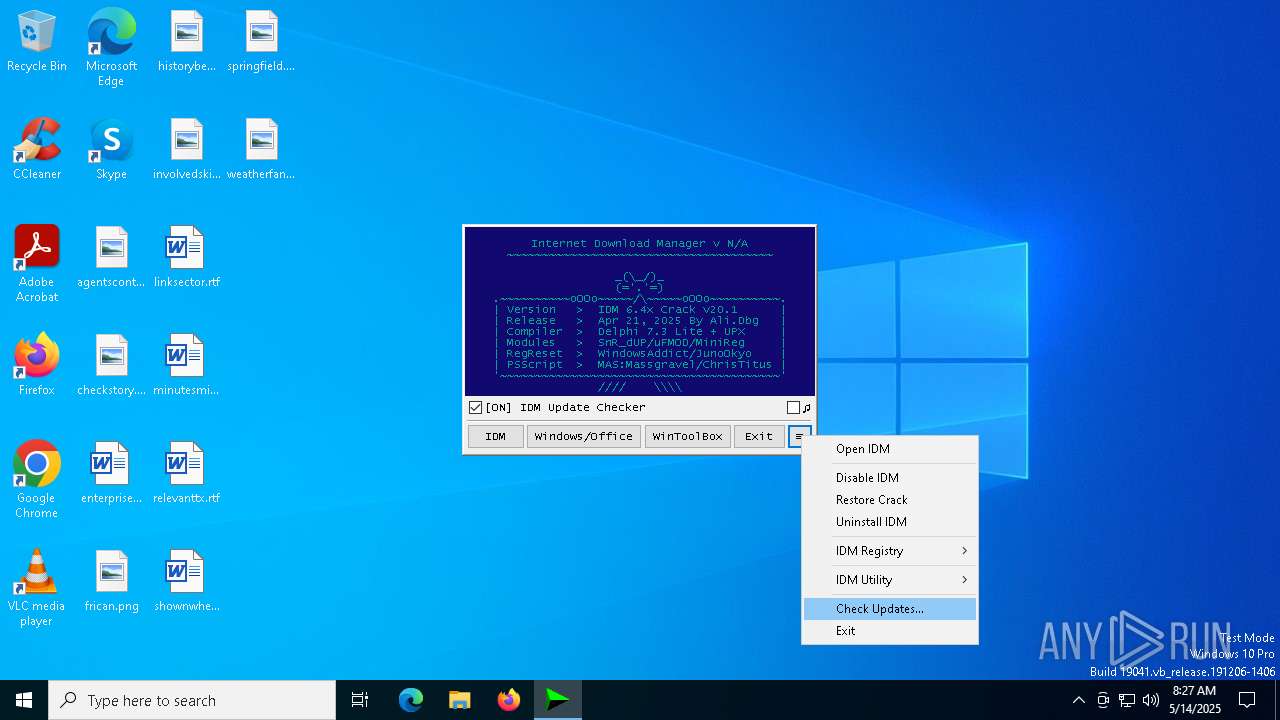
Task: Open Firefox desktop shortcut
Action: tap(37, 366)
